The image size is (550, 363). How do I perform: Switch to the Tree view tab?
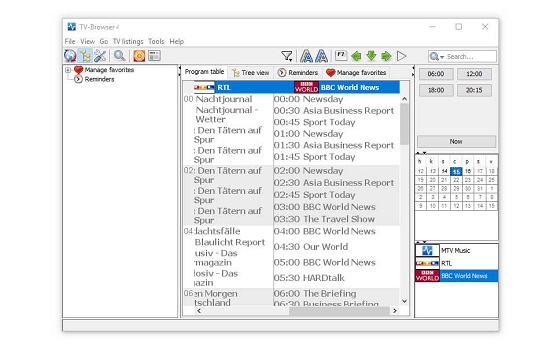click(x=251, y=73)
